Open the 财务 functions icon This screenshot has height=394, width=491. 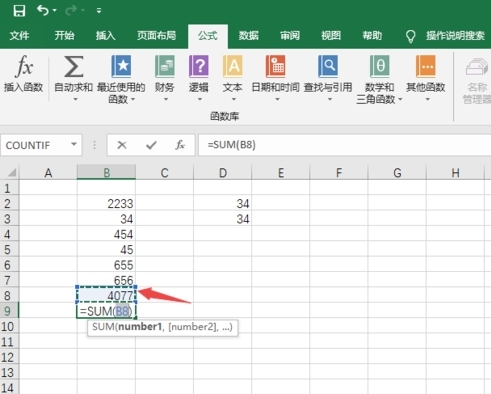point(165,66)
